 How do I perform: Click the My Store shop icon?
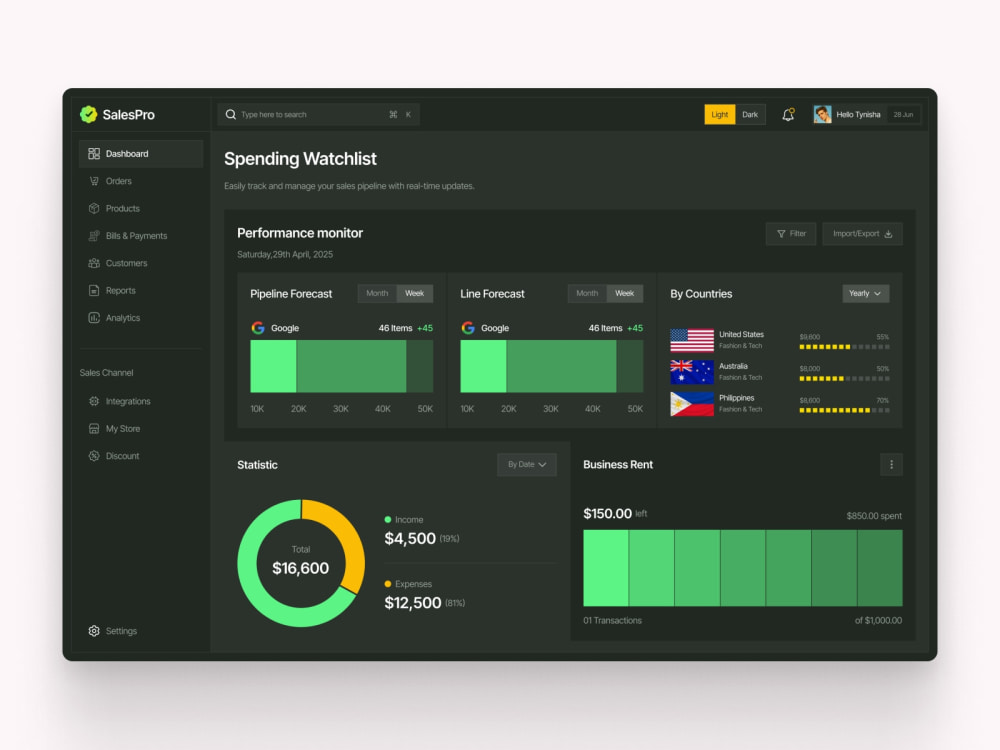tap(94, 429)
